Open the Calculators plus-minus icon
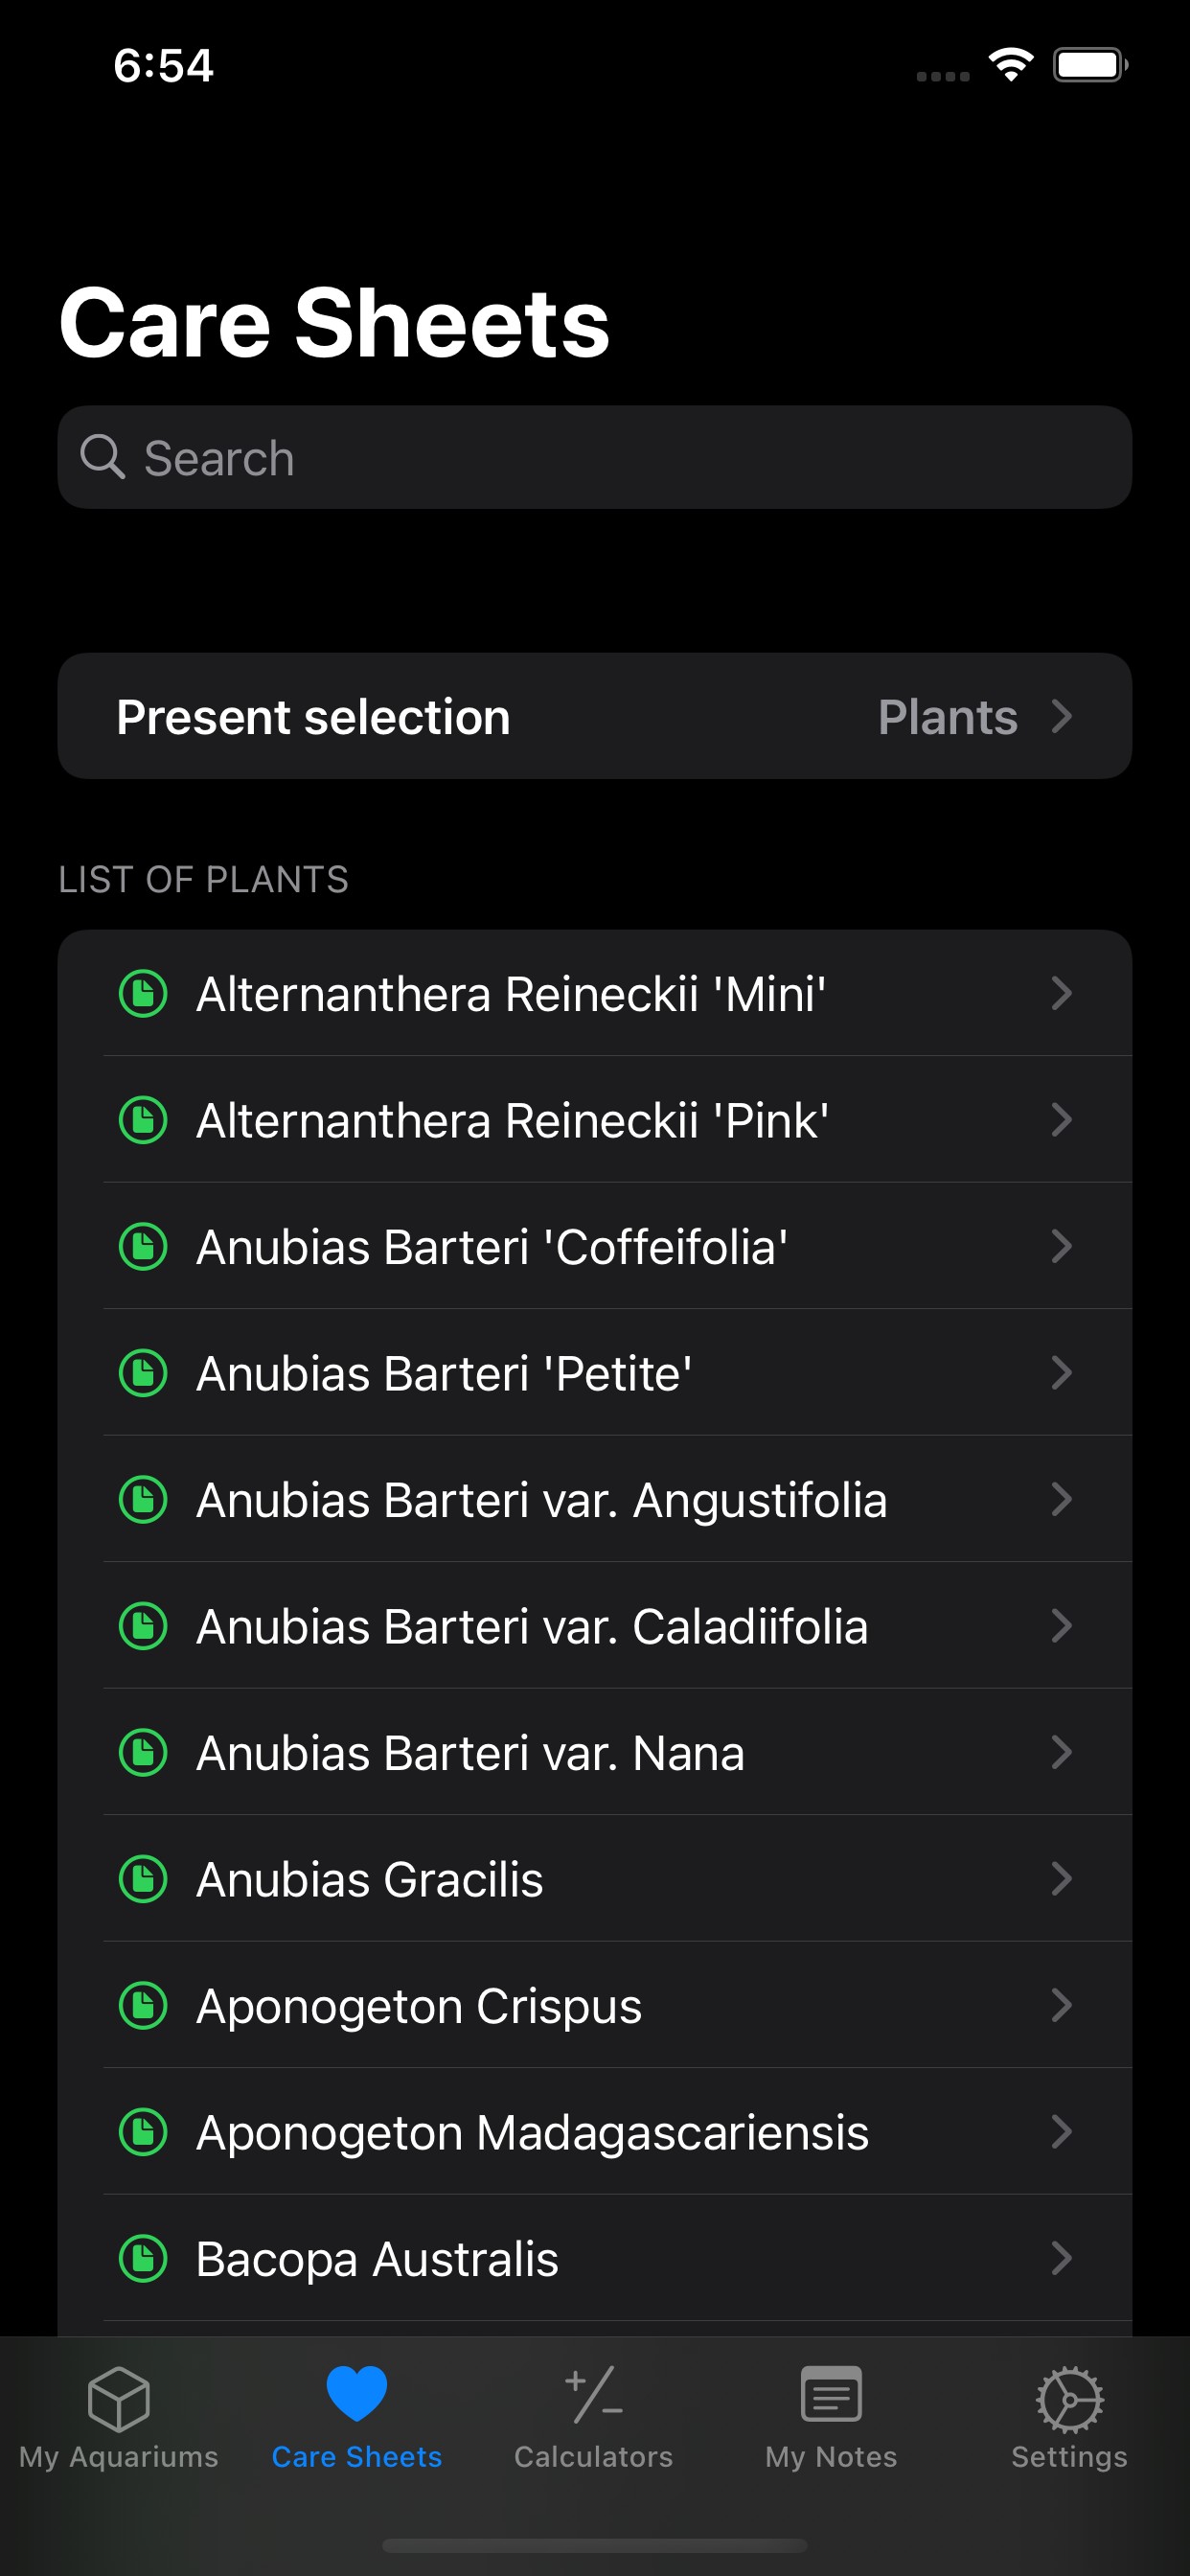 pos(594,2396)
